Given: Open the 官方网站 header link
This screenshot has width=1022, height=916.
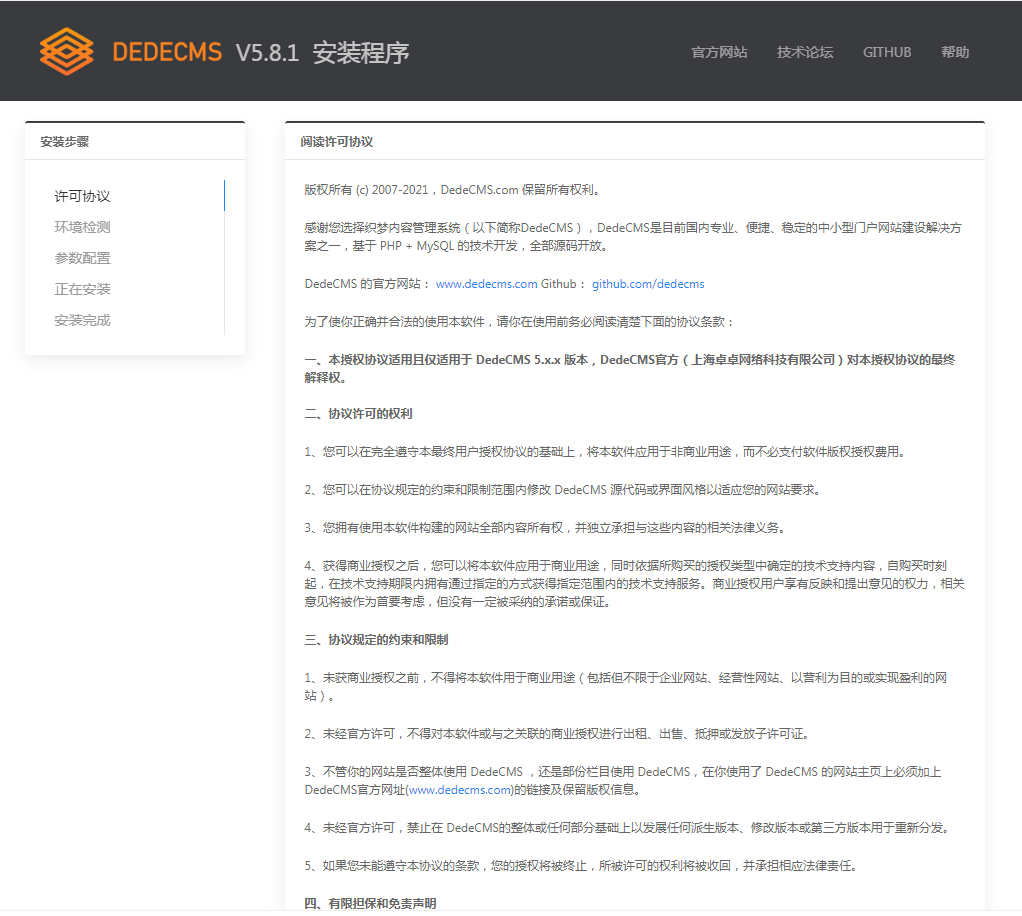Looking at the screenshot, I should click(719, 52).
